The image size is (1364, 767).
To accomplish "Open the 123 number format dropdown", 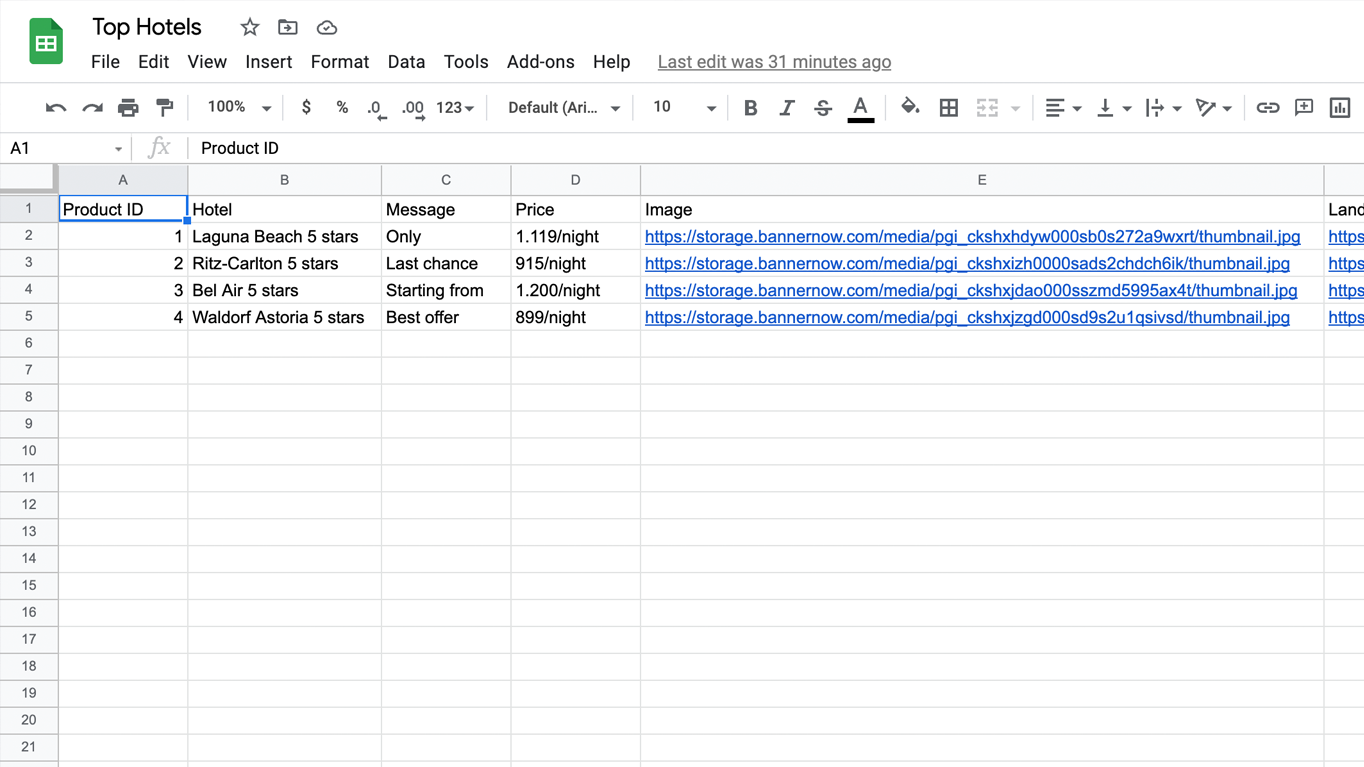I will coord(455,108).
